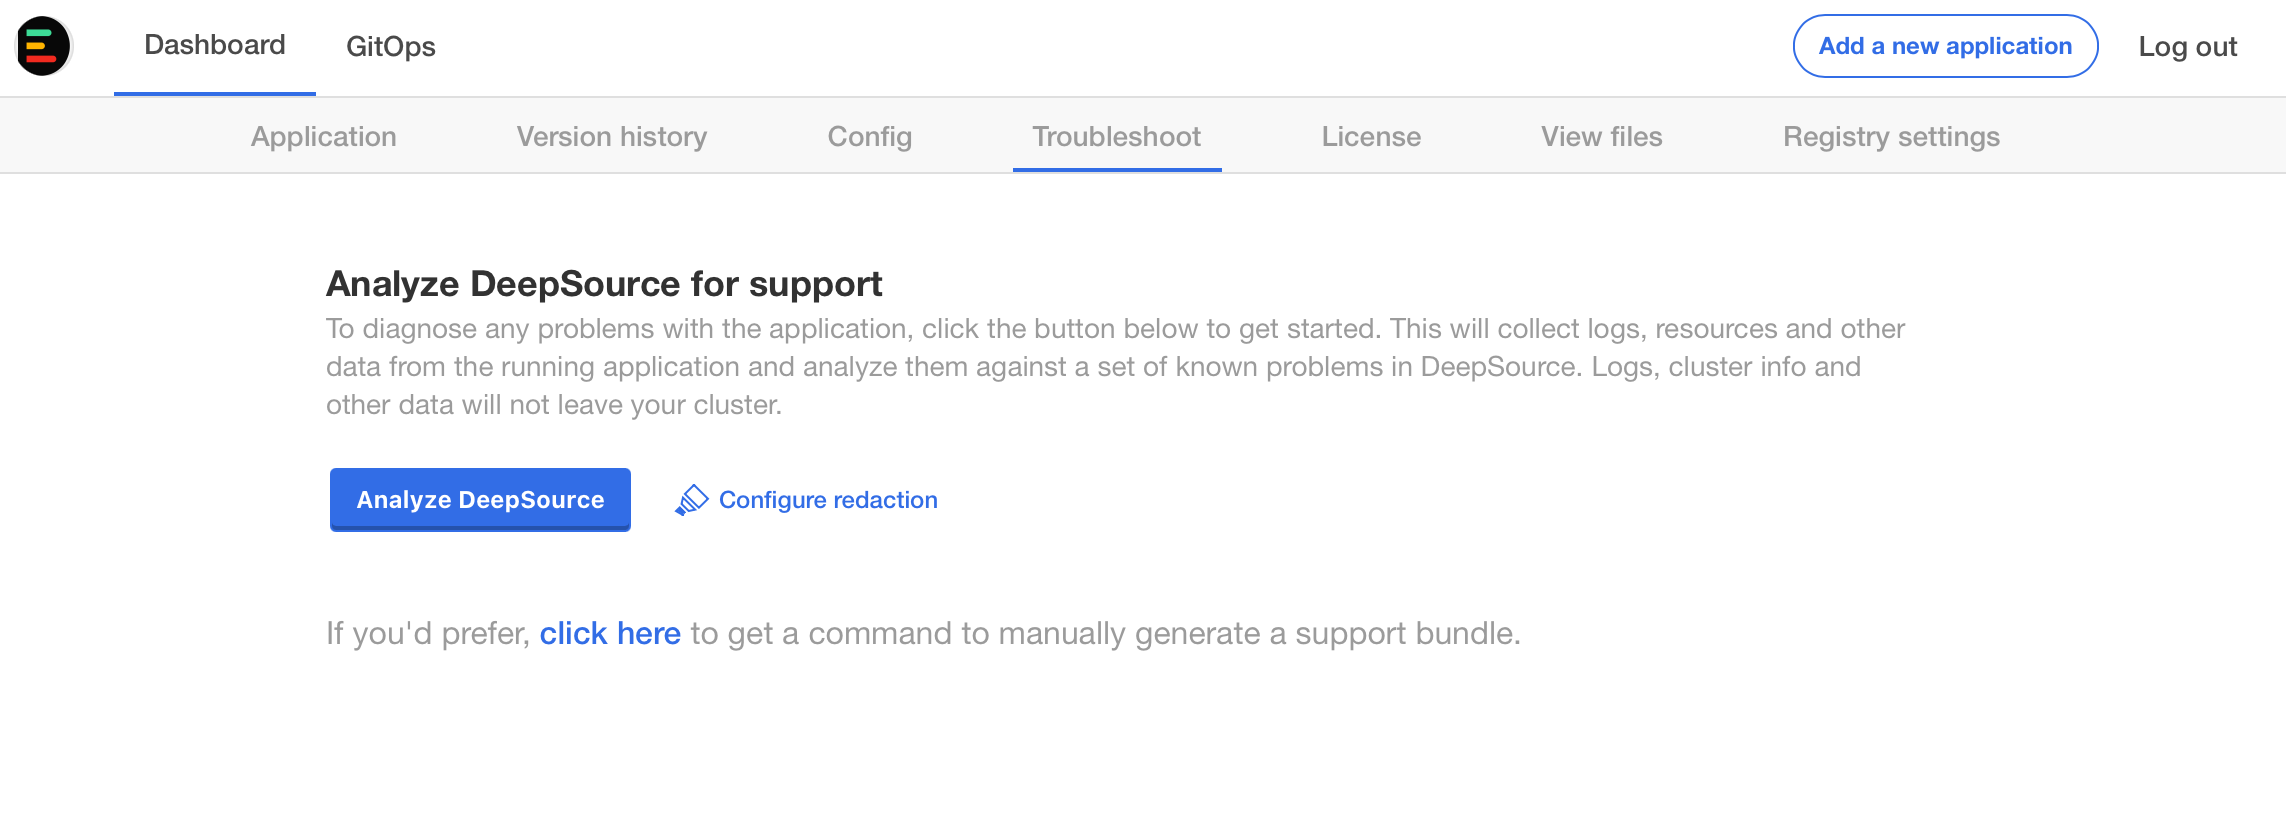2286x814 pixels.
Task: Click the DeepSource logo icon
Action: pos(43,46)
